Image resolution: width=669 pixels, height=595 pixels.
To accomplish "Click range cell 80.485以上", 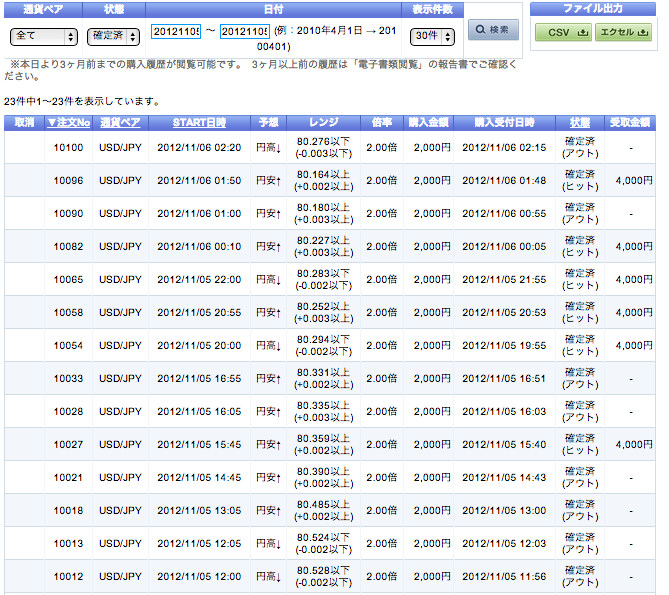I will click(x=323, y=511).
